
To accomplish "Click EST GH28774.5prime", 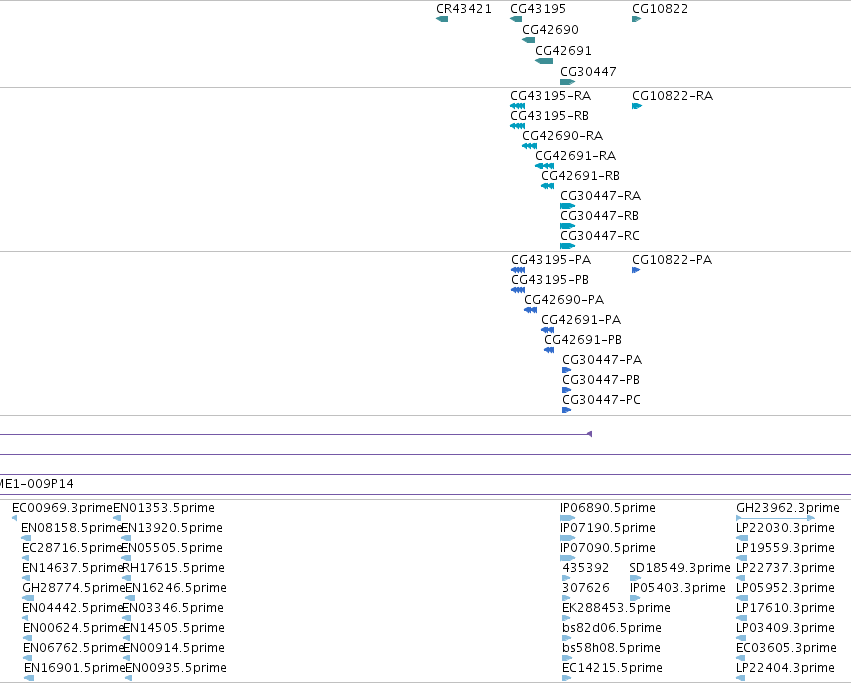I will 28,598.
